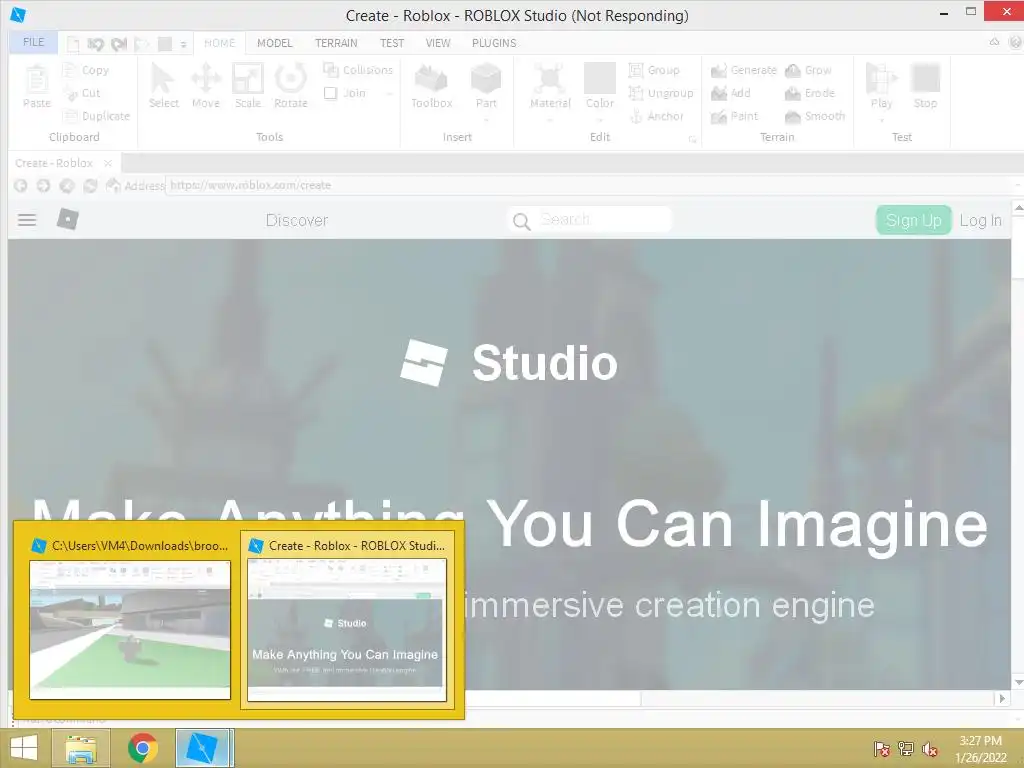Viewport: 1024px width, 768px height.
Task: Click the taskbar clock 3:27 PM
Action: click(980, 741)
